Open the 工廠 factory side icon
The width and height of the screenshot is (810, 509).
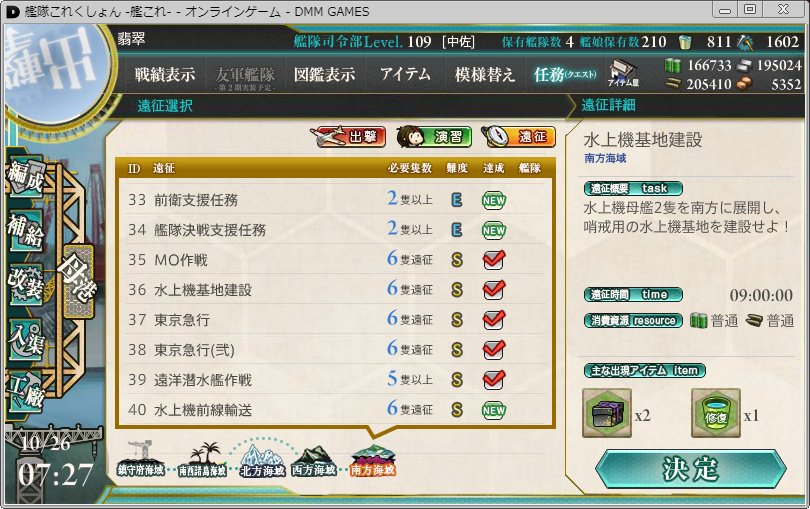[26, 392]
